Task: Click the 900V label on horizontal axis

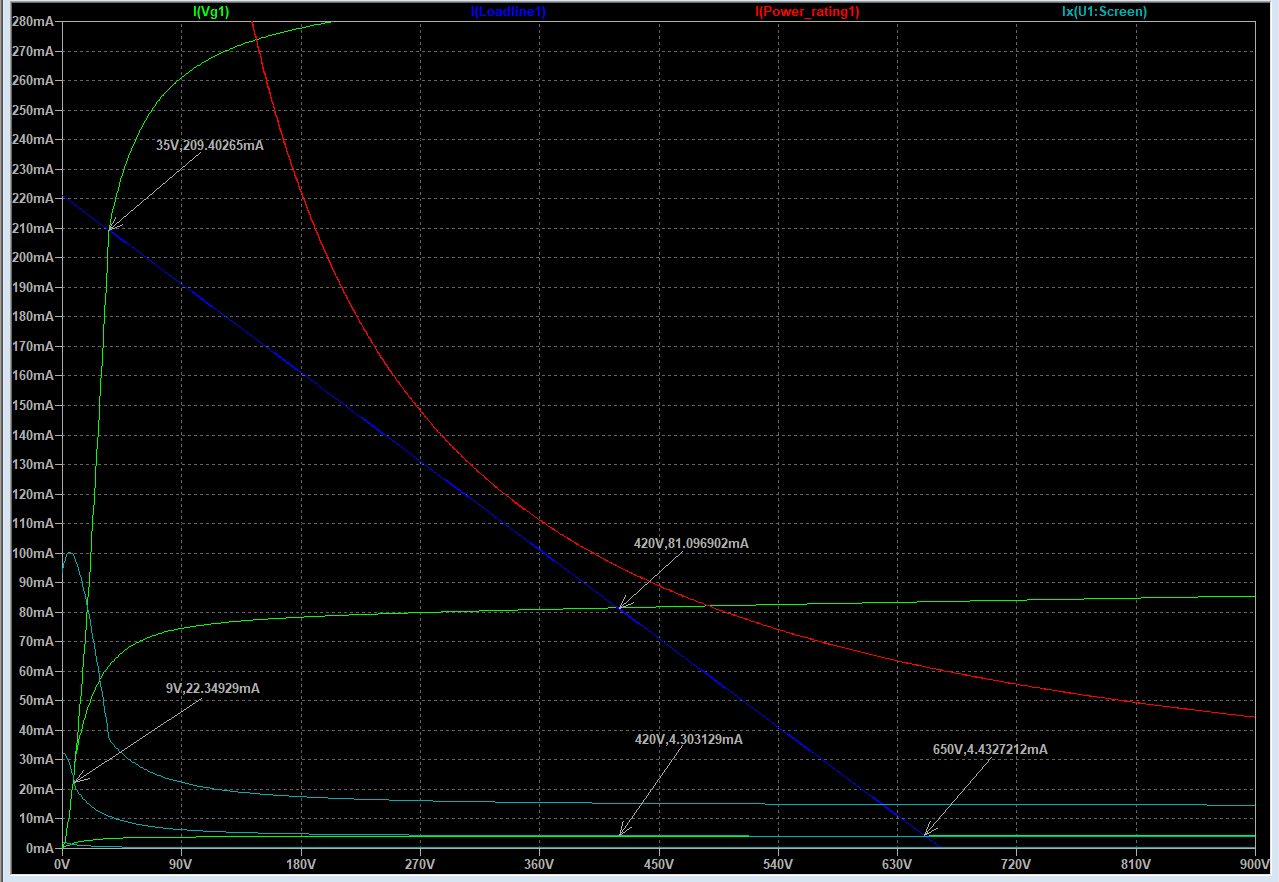Action: coord(1254,864)
